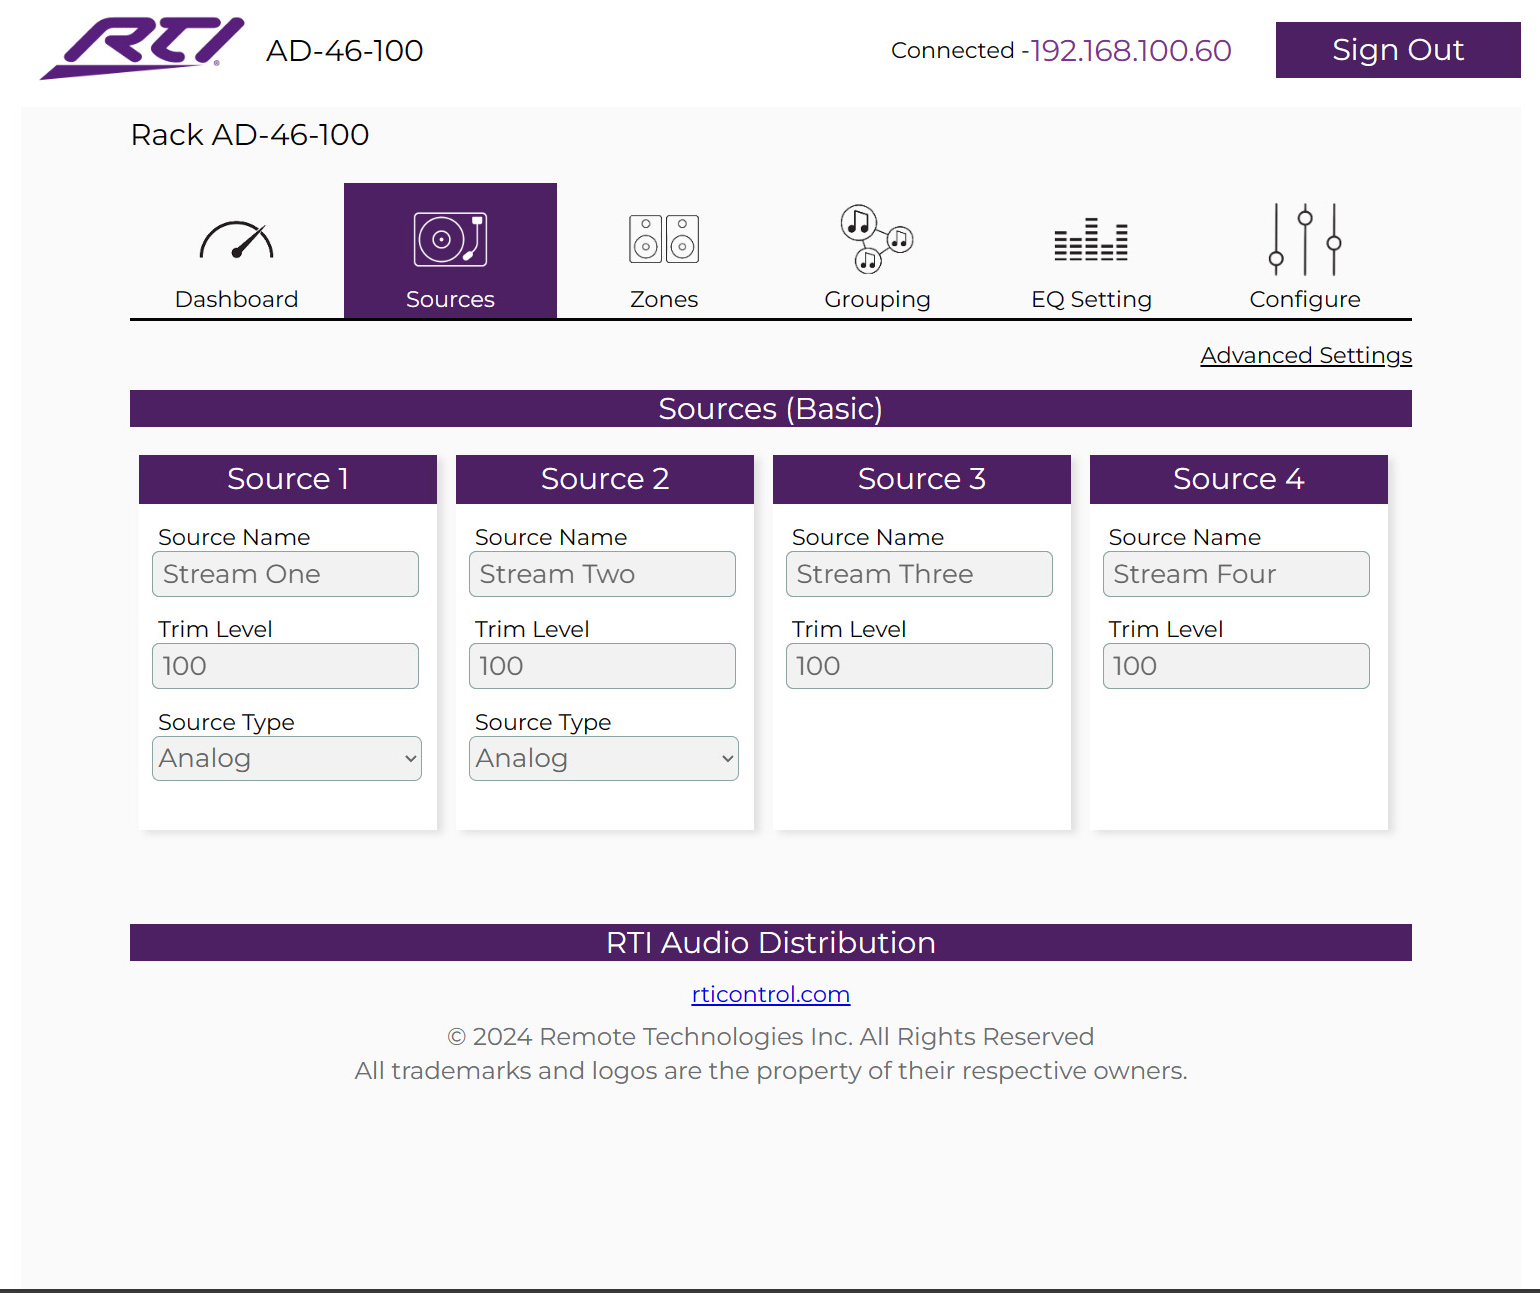Edit the Stream One source name field
The image size is (1540, 1293).
(x=285, y=574)
